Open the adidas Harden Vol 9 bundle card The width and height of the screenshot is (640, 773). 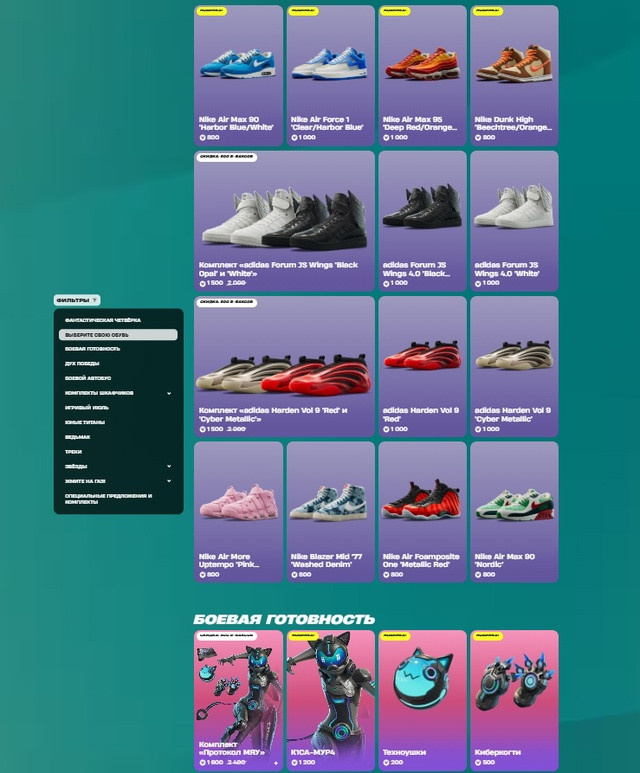tap(284, 366)
